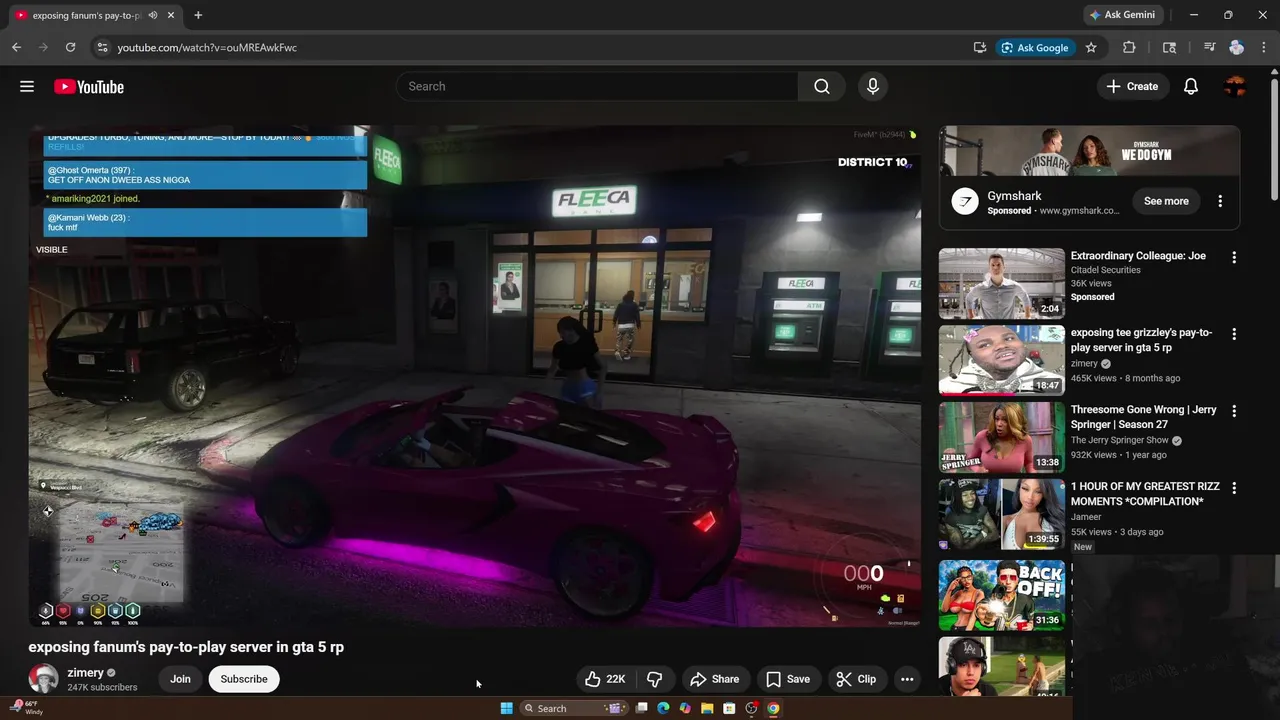Open Task View from taskbar

point(642,708)
